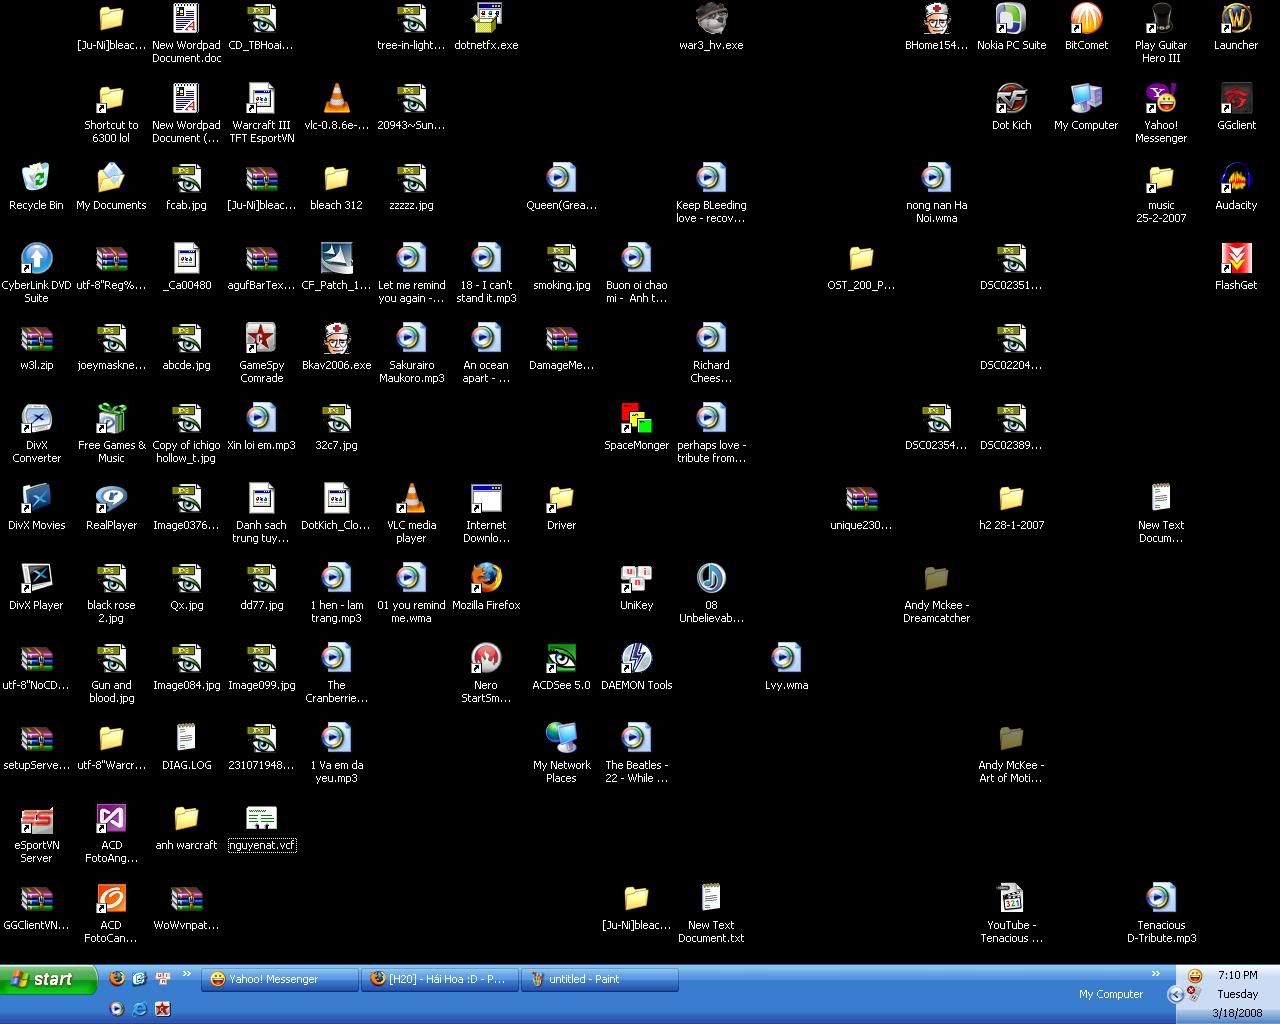The image size is (1280, 1024).
Task: Click the Audacity desktop shortcut
Action: click(x=1236, y=186)
